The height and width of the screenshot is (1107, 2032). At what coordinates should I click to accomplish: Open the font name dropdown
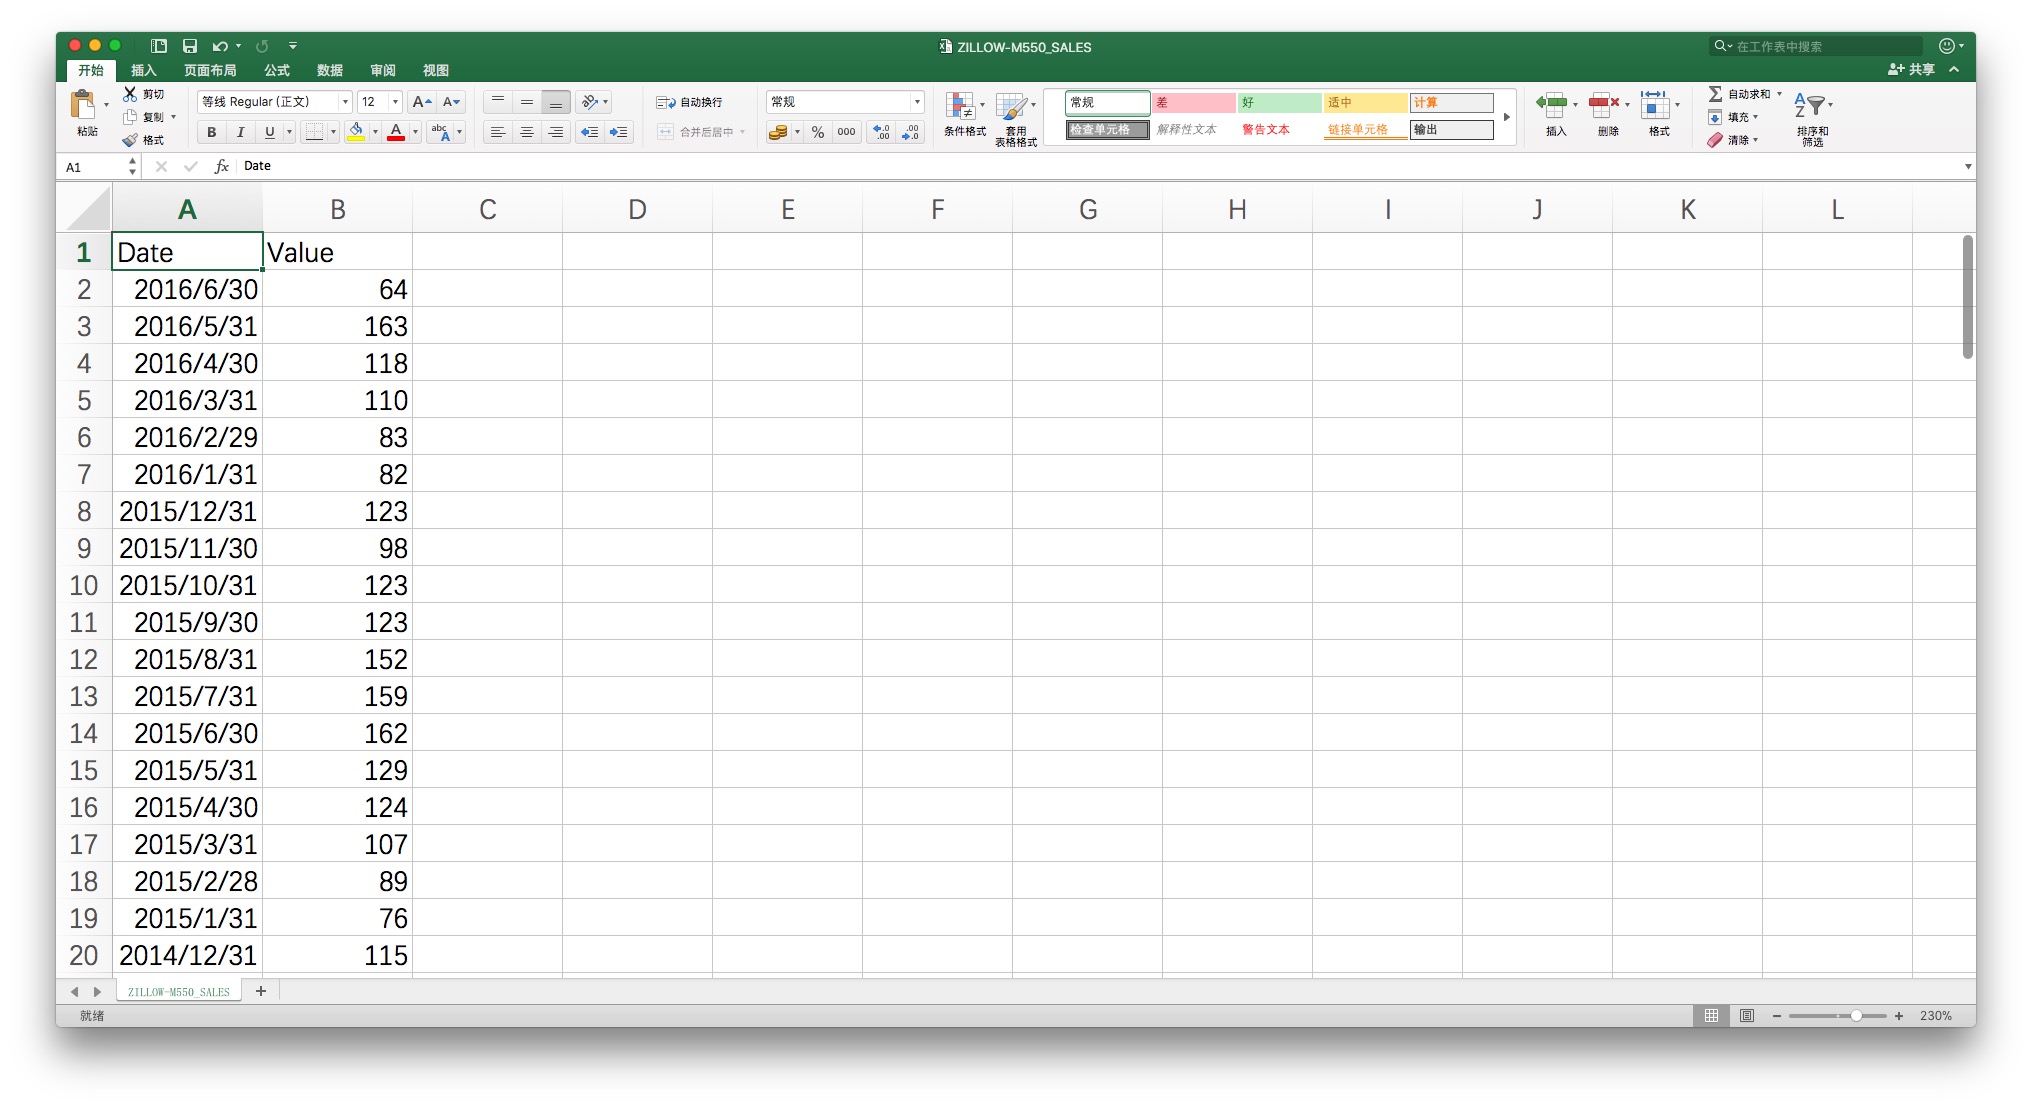click(x=345, y=102)
